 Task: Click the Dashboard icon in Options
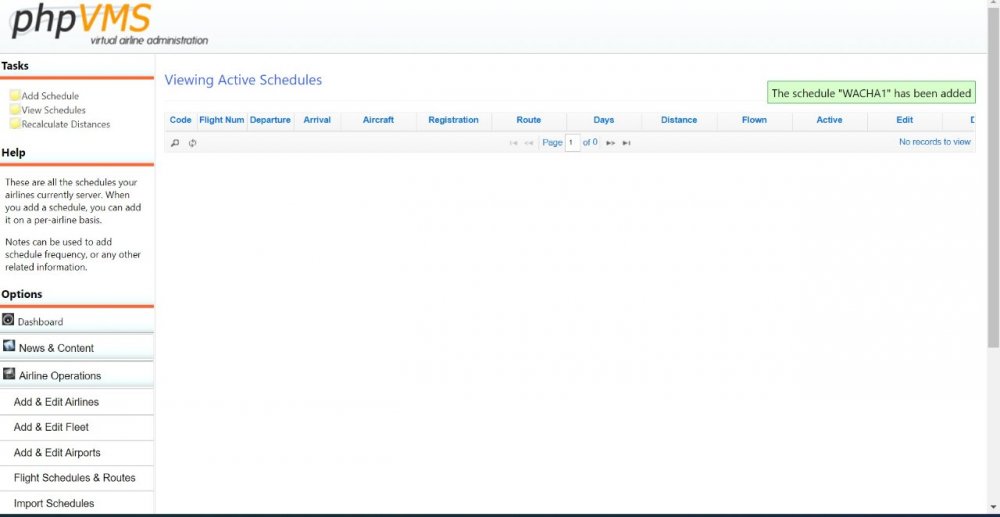pyautogui.click(x=9, y=321)
